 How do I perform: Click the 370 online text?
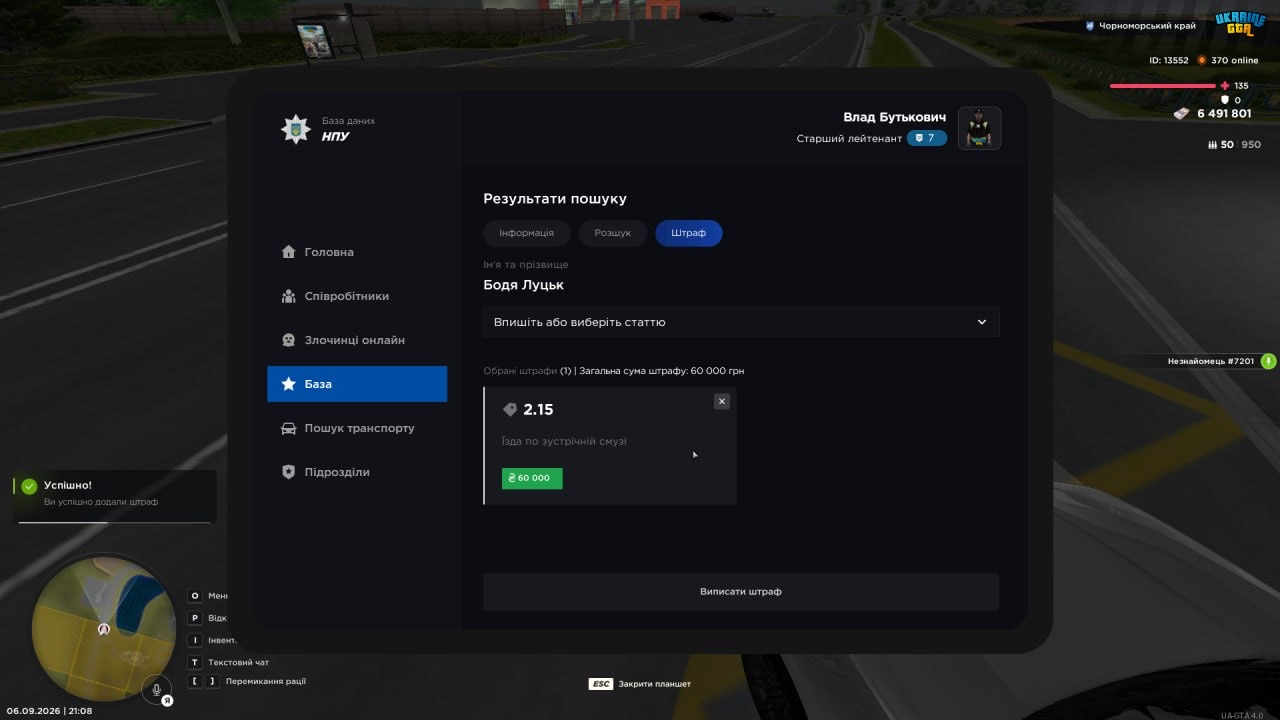click(1235, 60)
